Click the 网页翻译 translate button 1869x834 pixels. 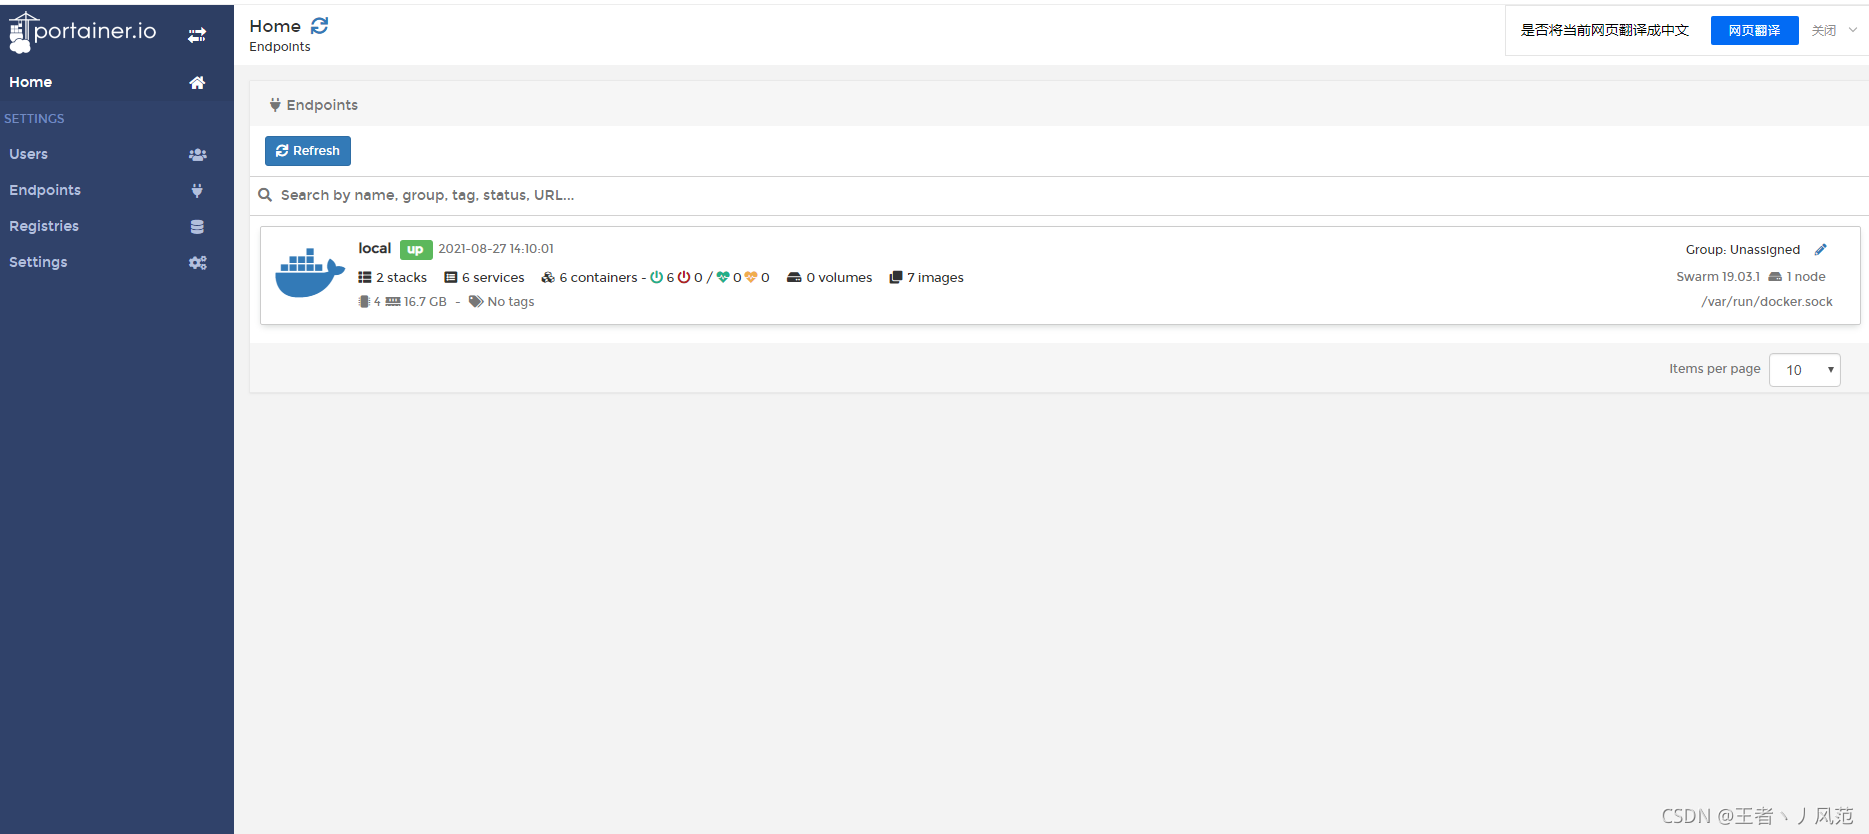(1755, 31)
